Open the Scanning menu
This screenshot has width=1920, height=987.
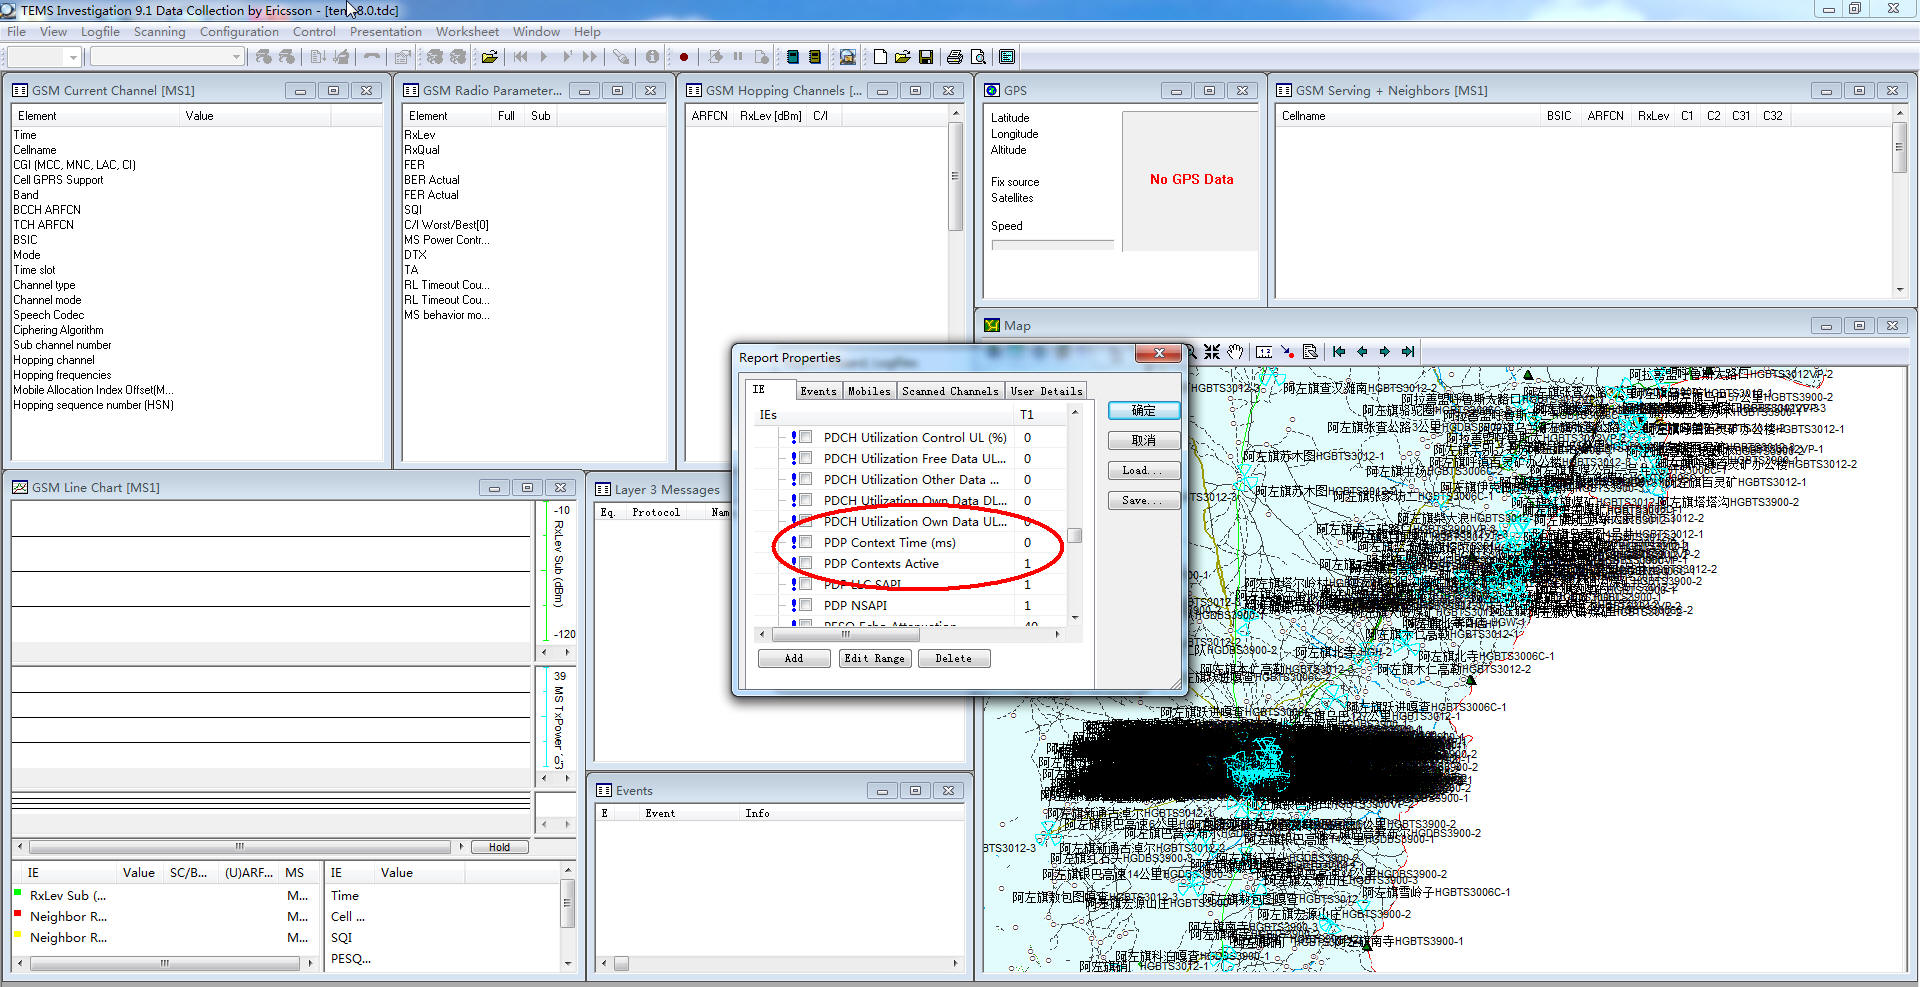pyautogui.click(x=160, y=31)
